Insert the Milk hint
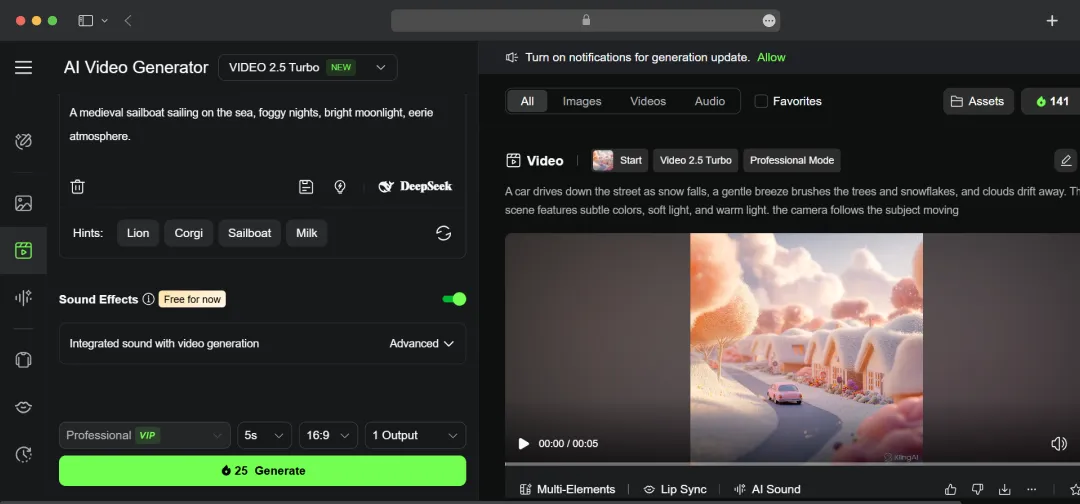 click(307, 233)
